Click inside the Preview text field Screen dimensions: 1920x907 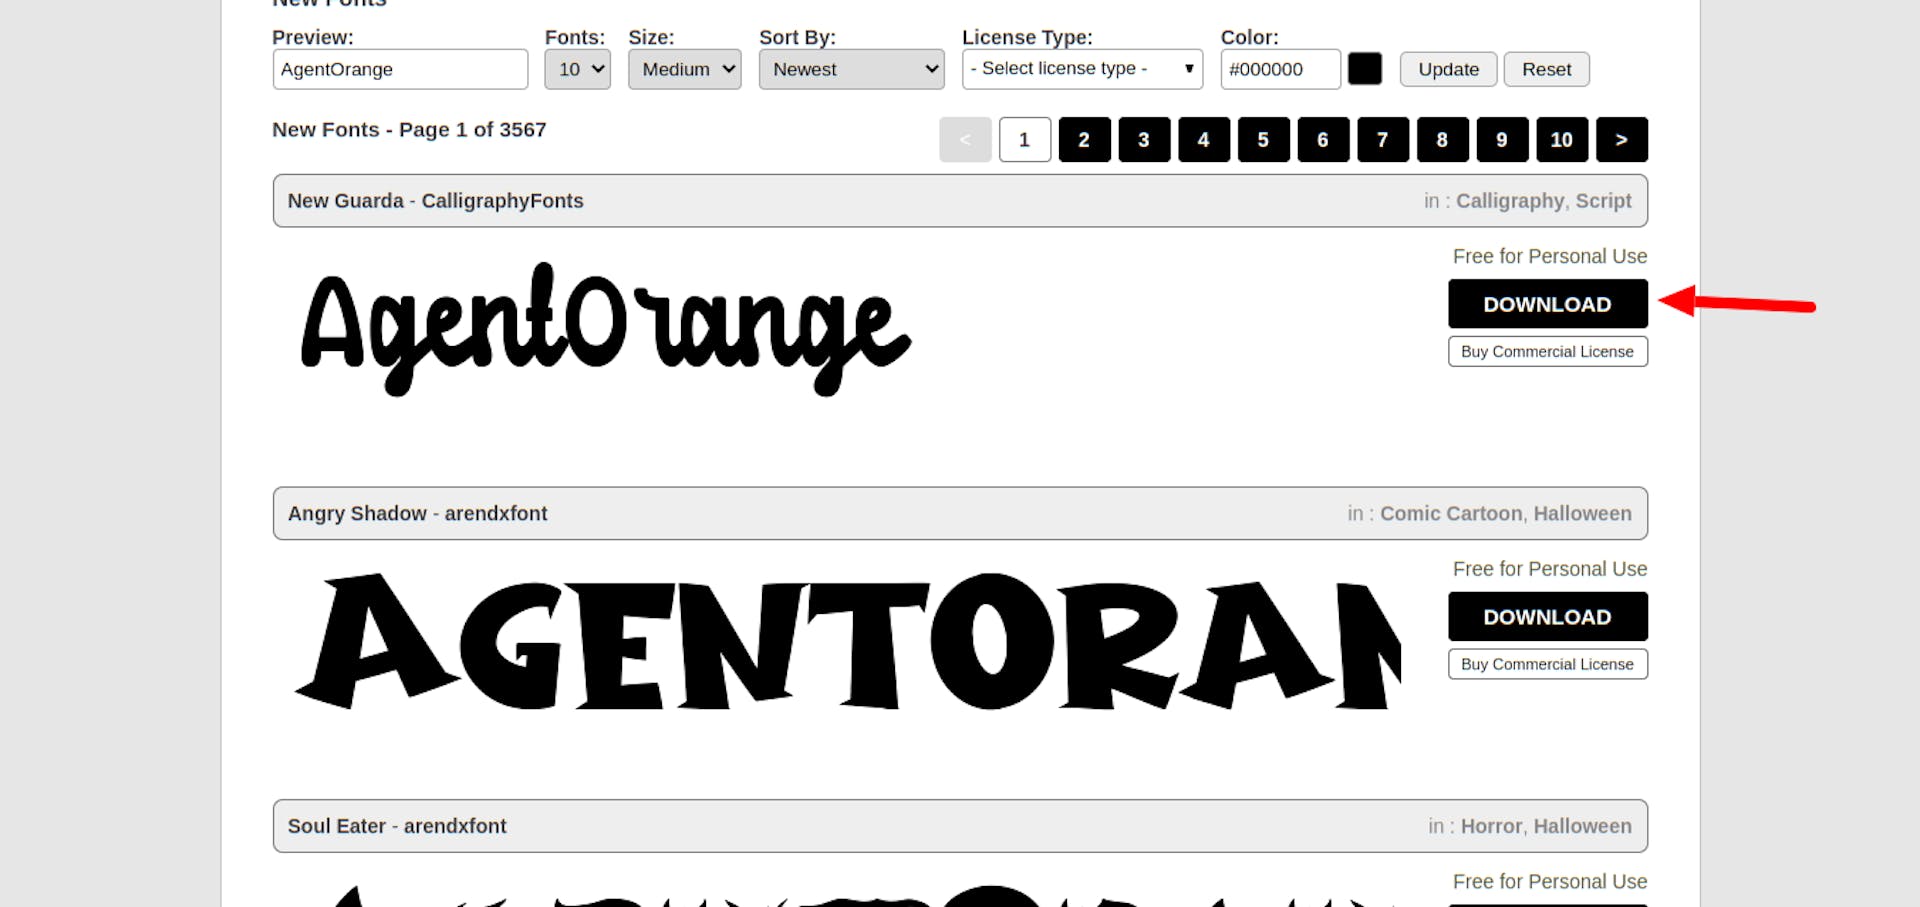[399, 69]
